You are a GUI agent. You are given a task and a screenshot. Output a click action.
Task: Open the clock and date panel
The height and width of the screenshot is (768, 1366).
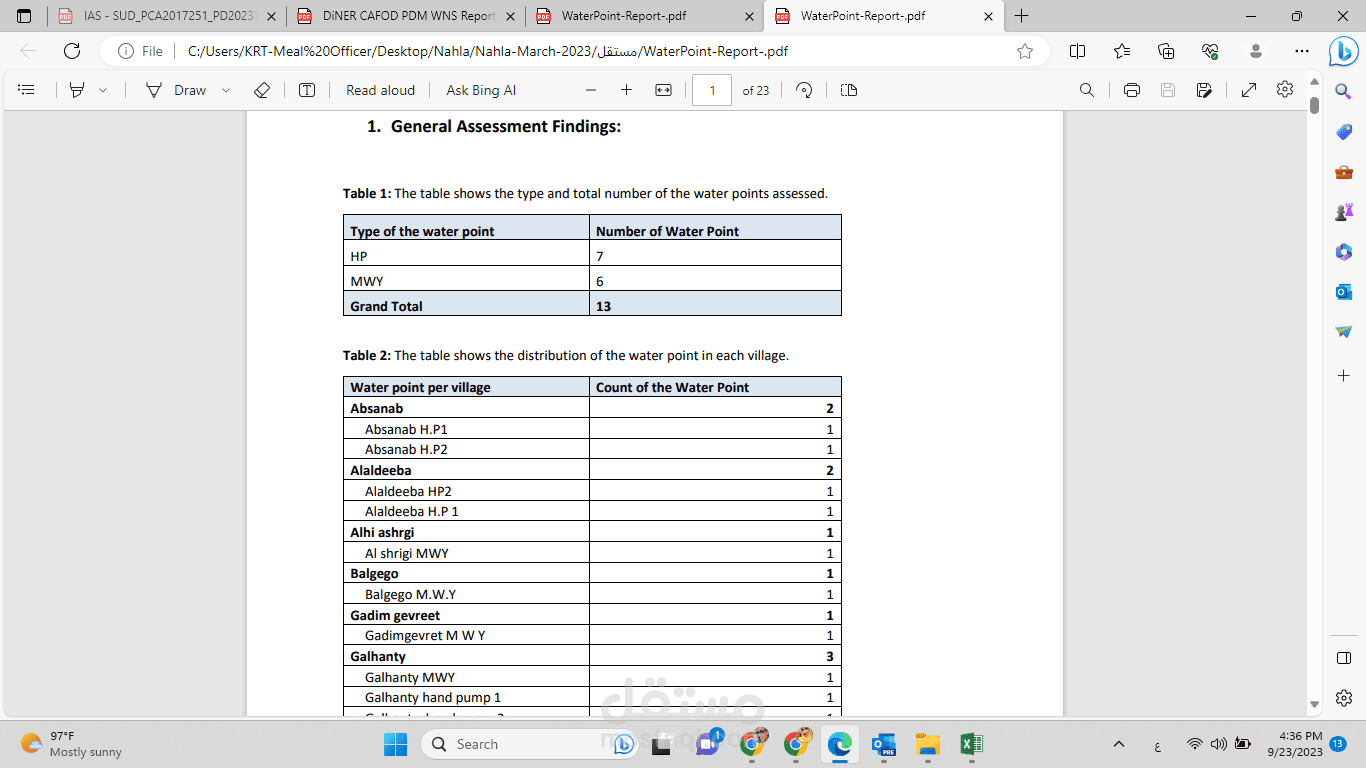pyautogui.click(x=1294, y=744)
